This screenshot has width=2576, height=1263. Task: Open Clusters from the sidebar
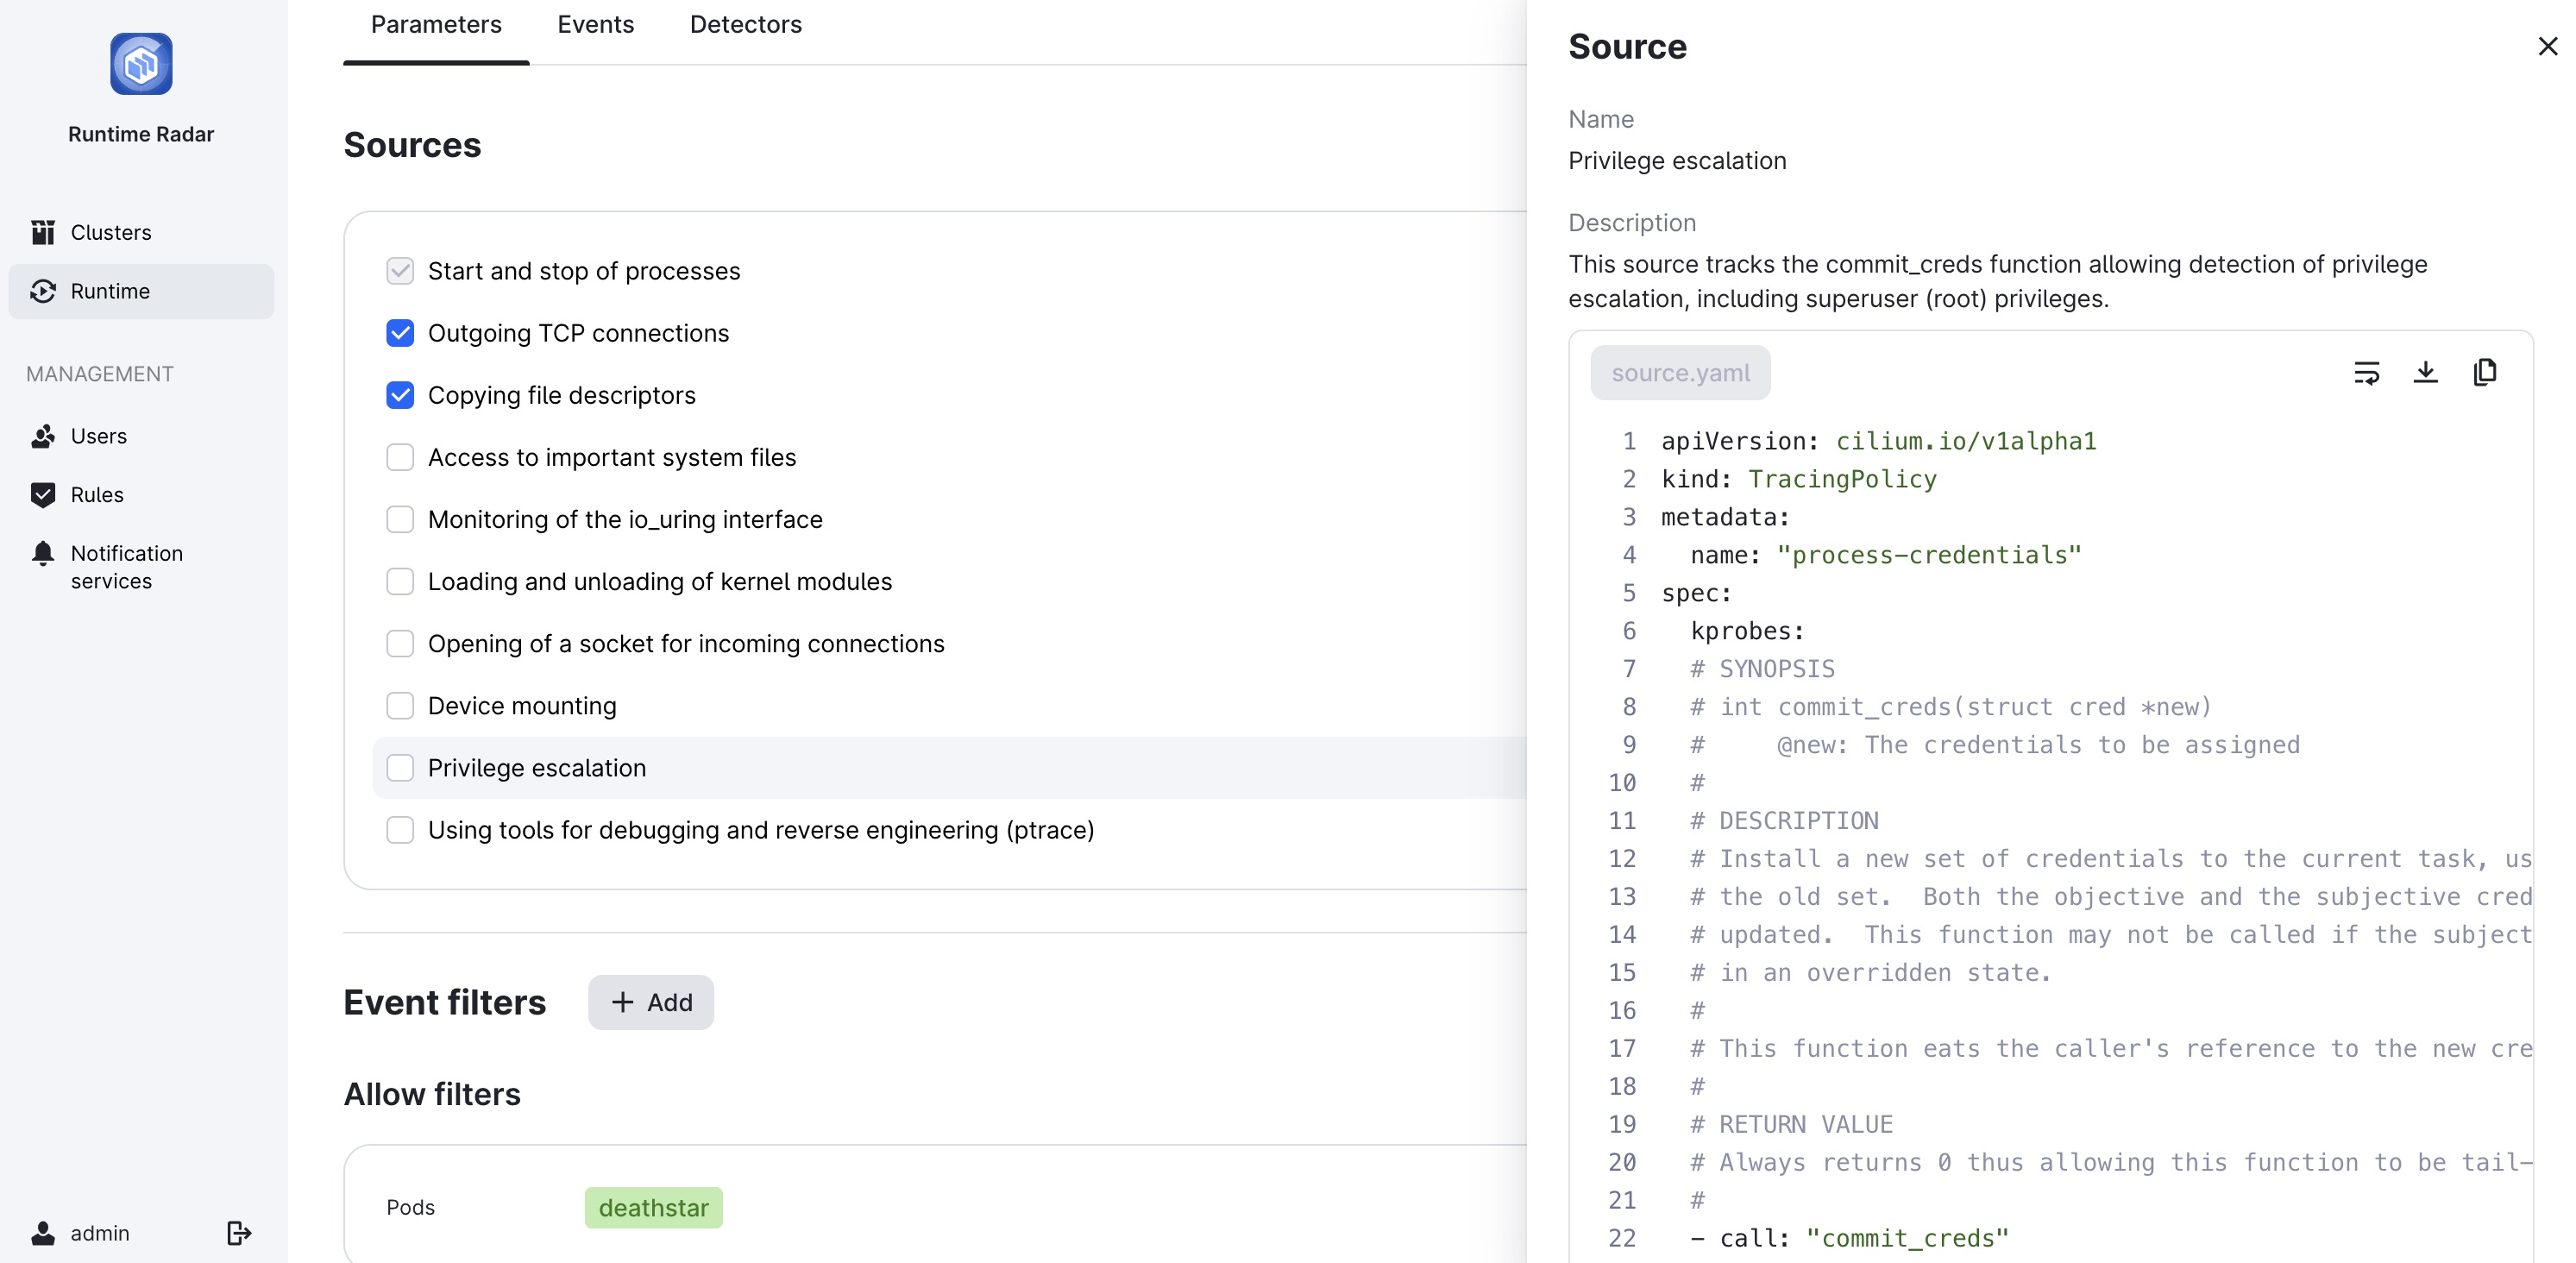[x=111, y=232]
